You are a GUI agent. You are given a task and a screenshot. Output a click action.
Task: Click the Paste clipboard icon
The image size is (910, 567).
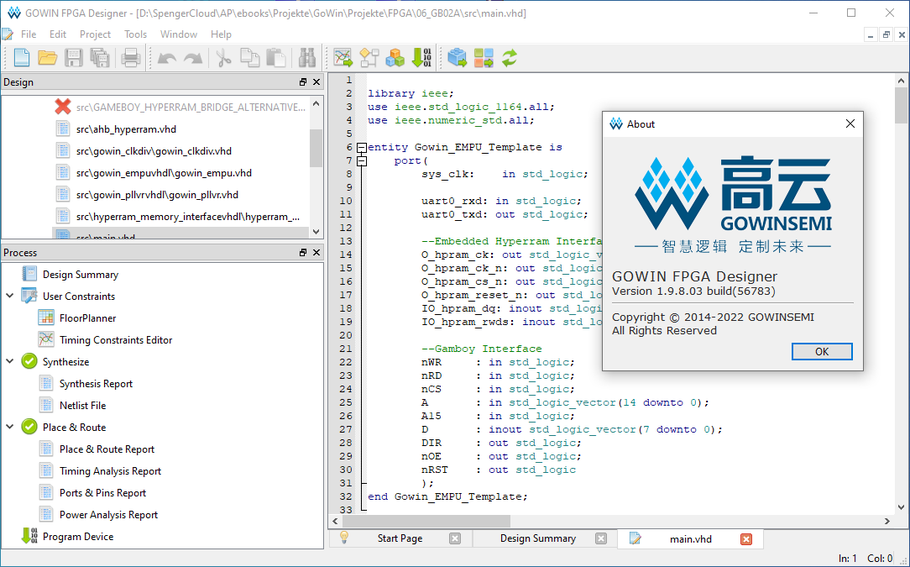(276, 58)
